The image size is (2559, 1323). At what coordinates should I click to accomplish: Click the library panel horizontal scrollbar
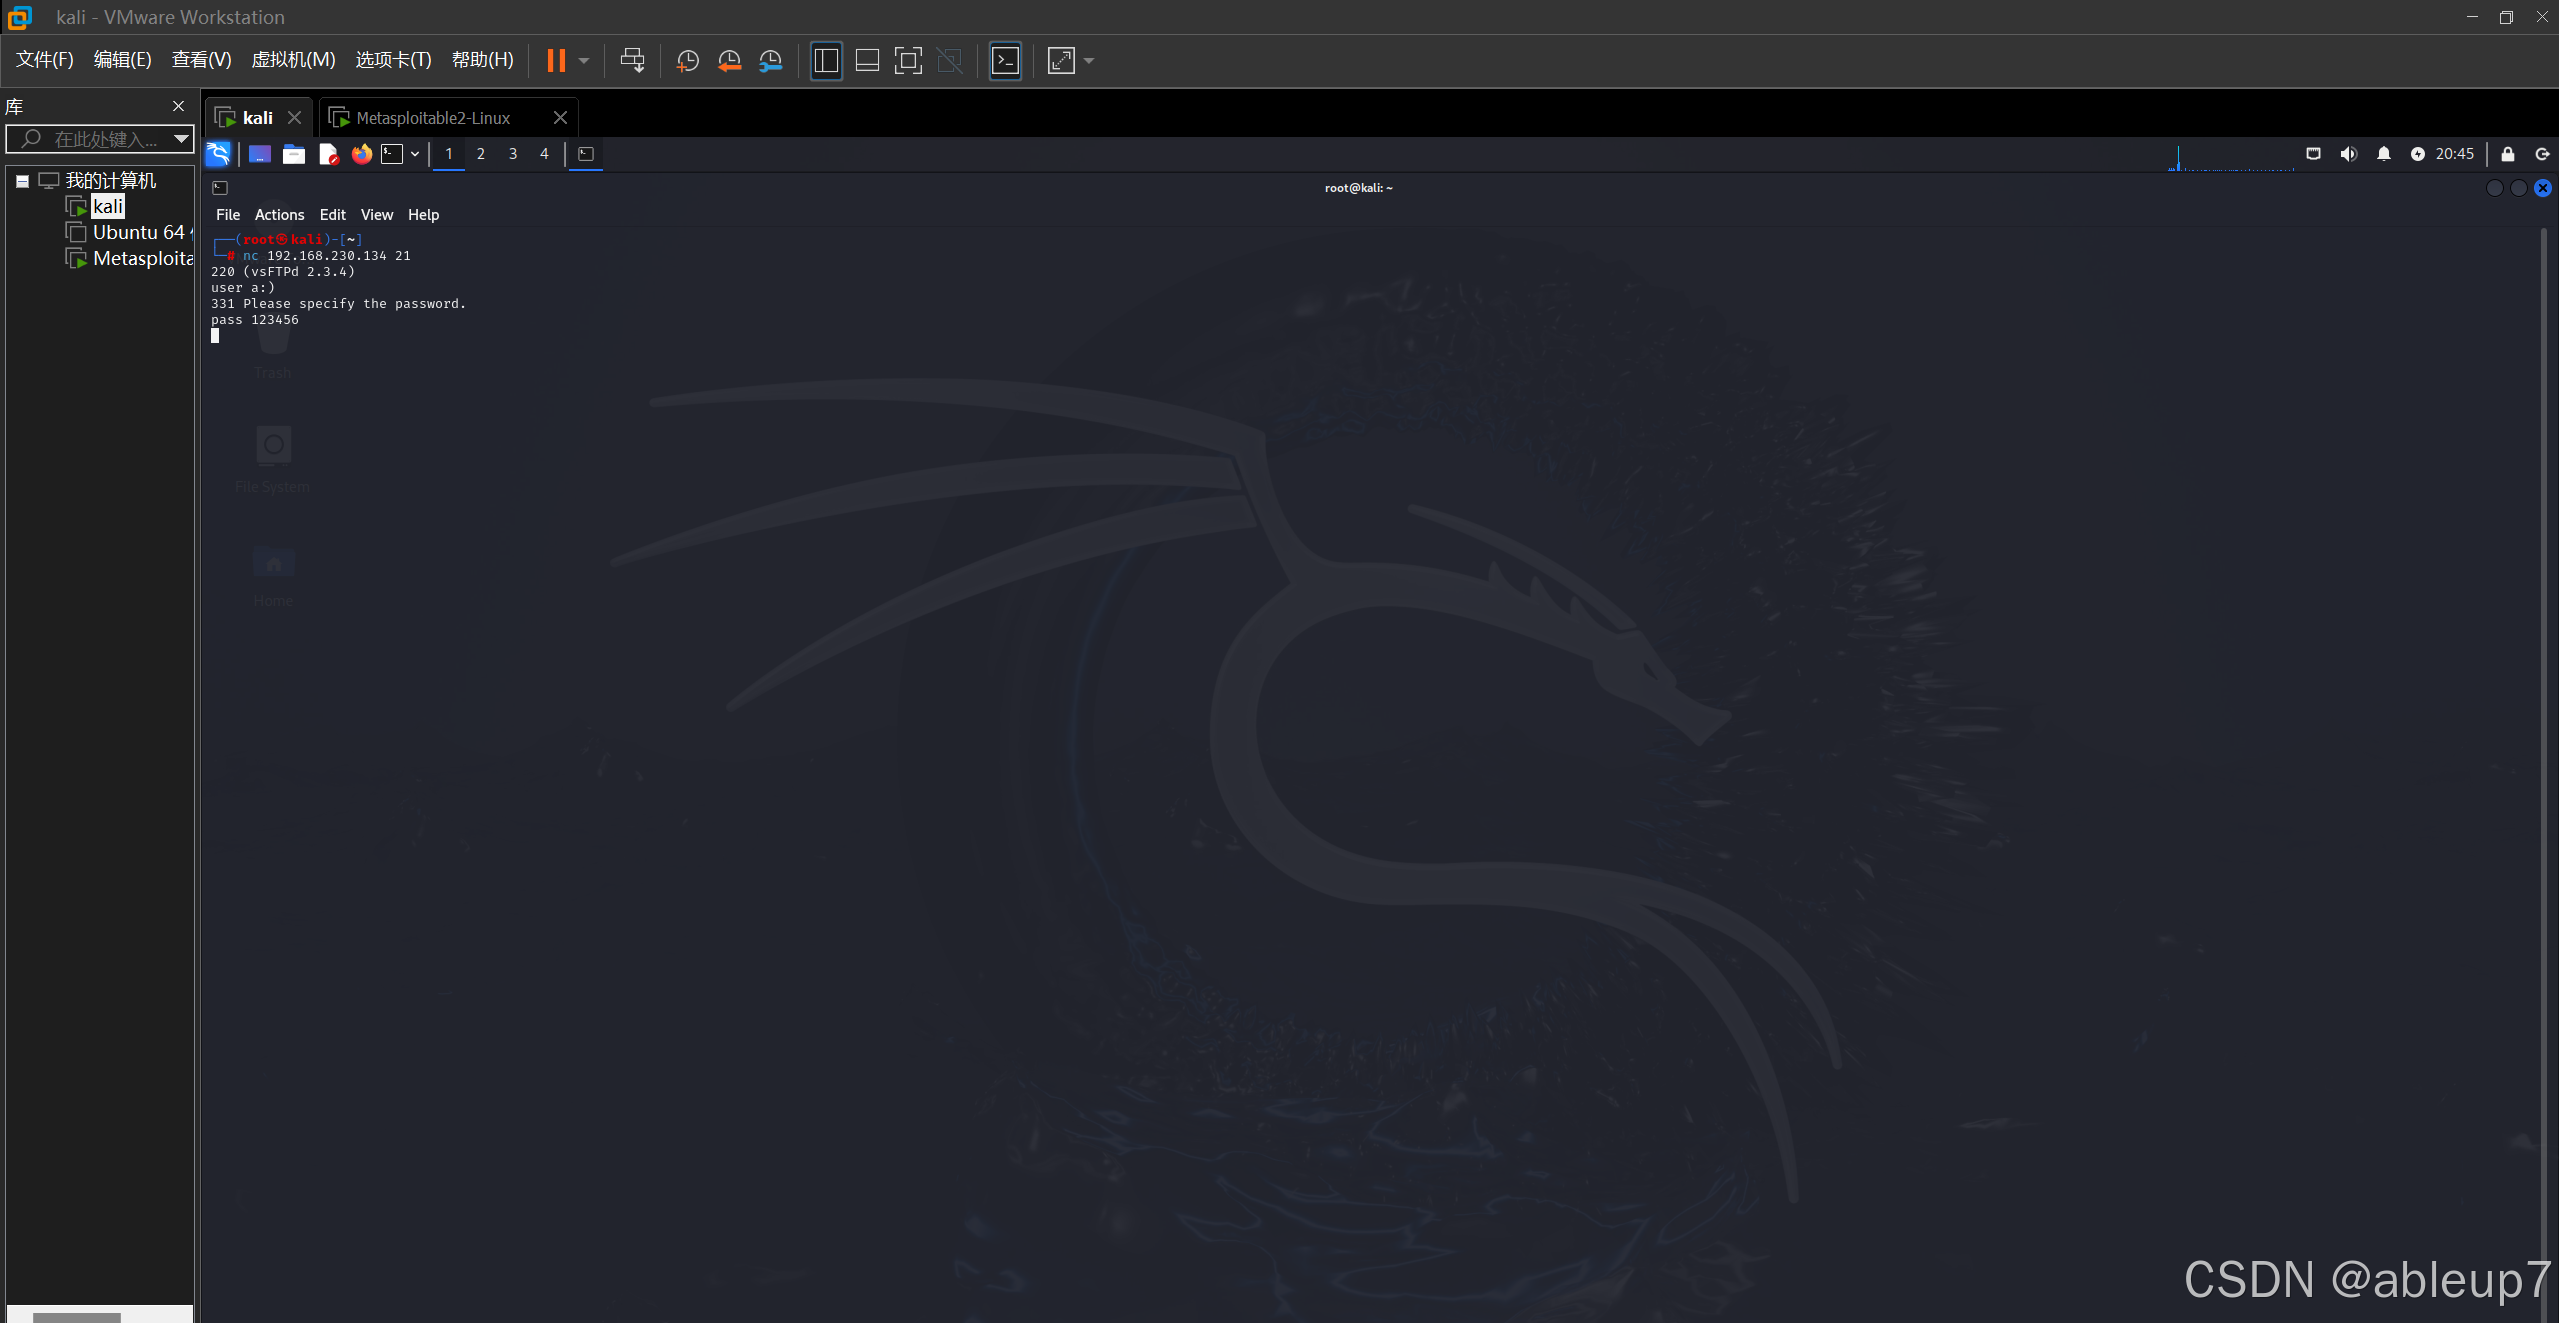77,1317
